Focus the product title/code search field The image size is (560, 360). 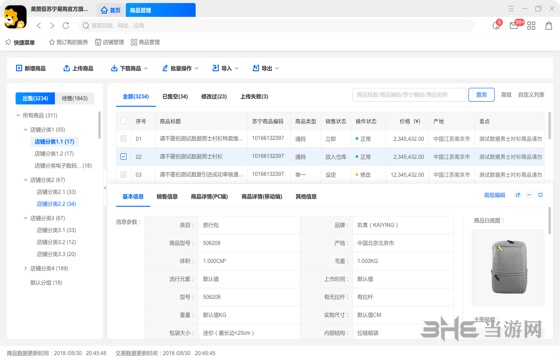(409, 95)
